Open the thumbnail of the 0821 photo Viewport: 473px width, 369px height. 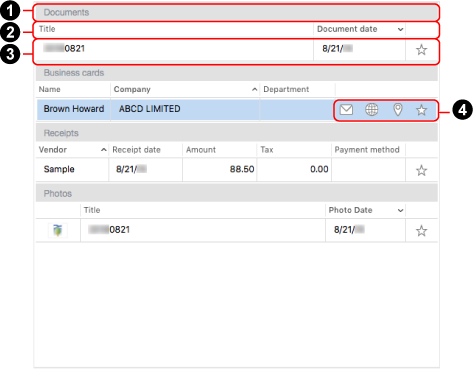tap(58, 230)
